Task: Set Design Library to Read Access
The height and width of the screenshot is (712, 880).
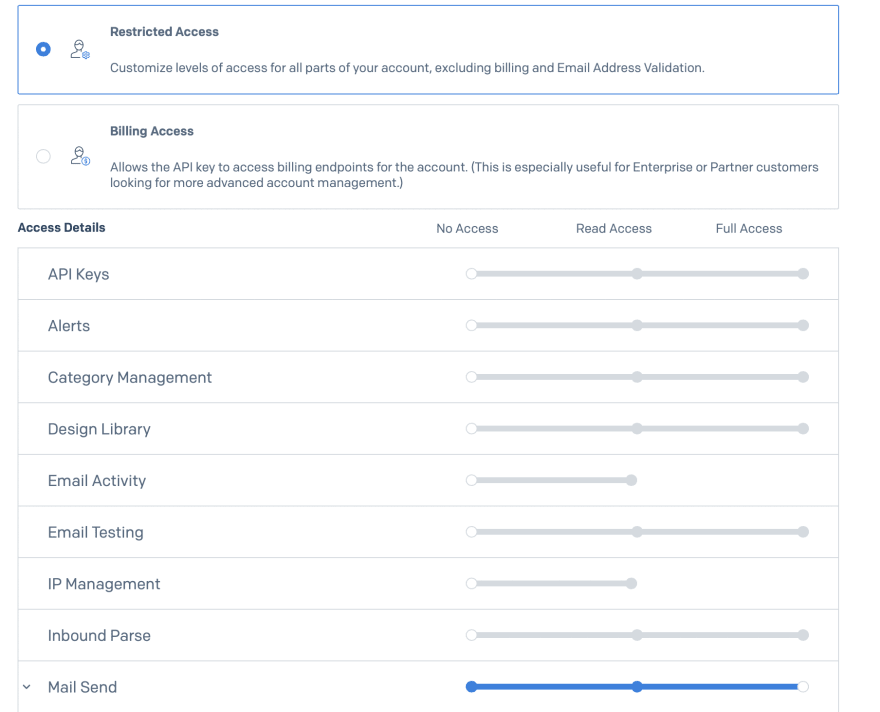Action: click(637, 429)
